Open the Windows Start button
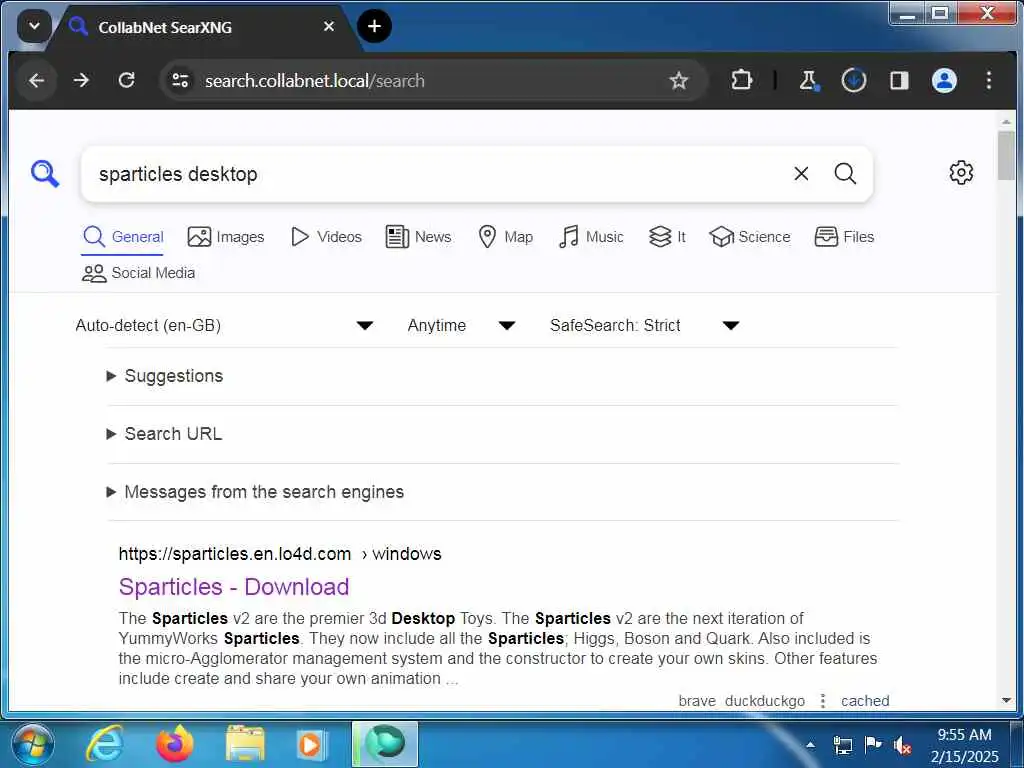Viewport: 1024px width, 768px height. (x=33, y=744)
